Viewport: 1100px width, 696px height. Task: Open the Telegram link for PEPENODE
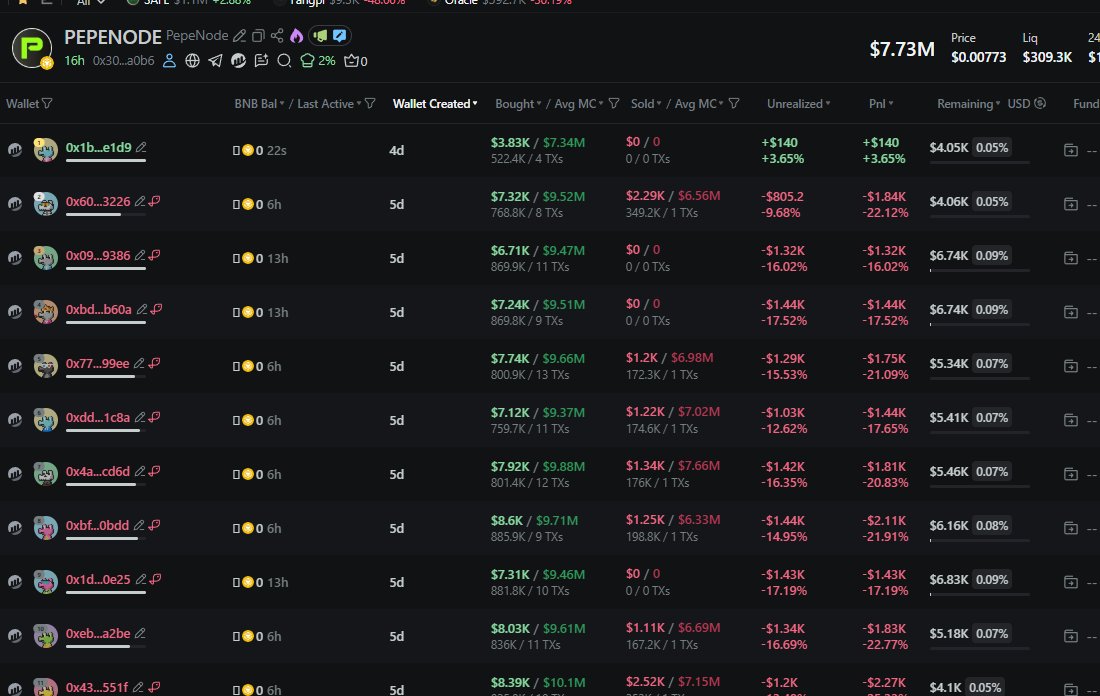215,61
